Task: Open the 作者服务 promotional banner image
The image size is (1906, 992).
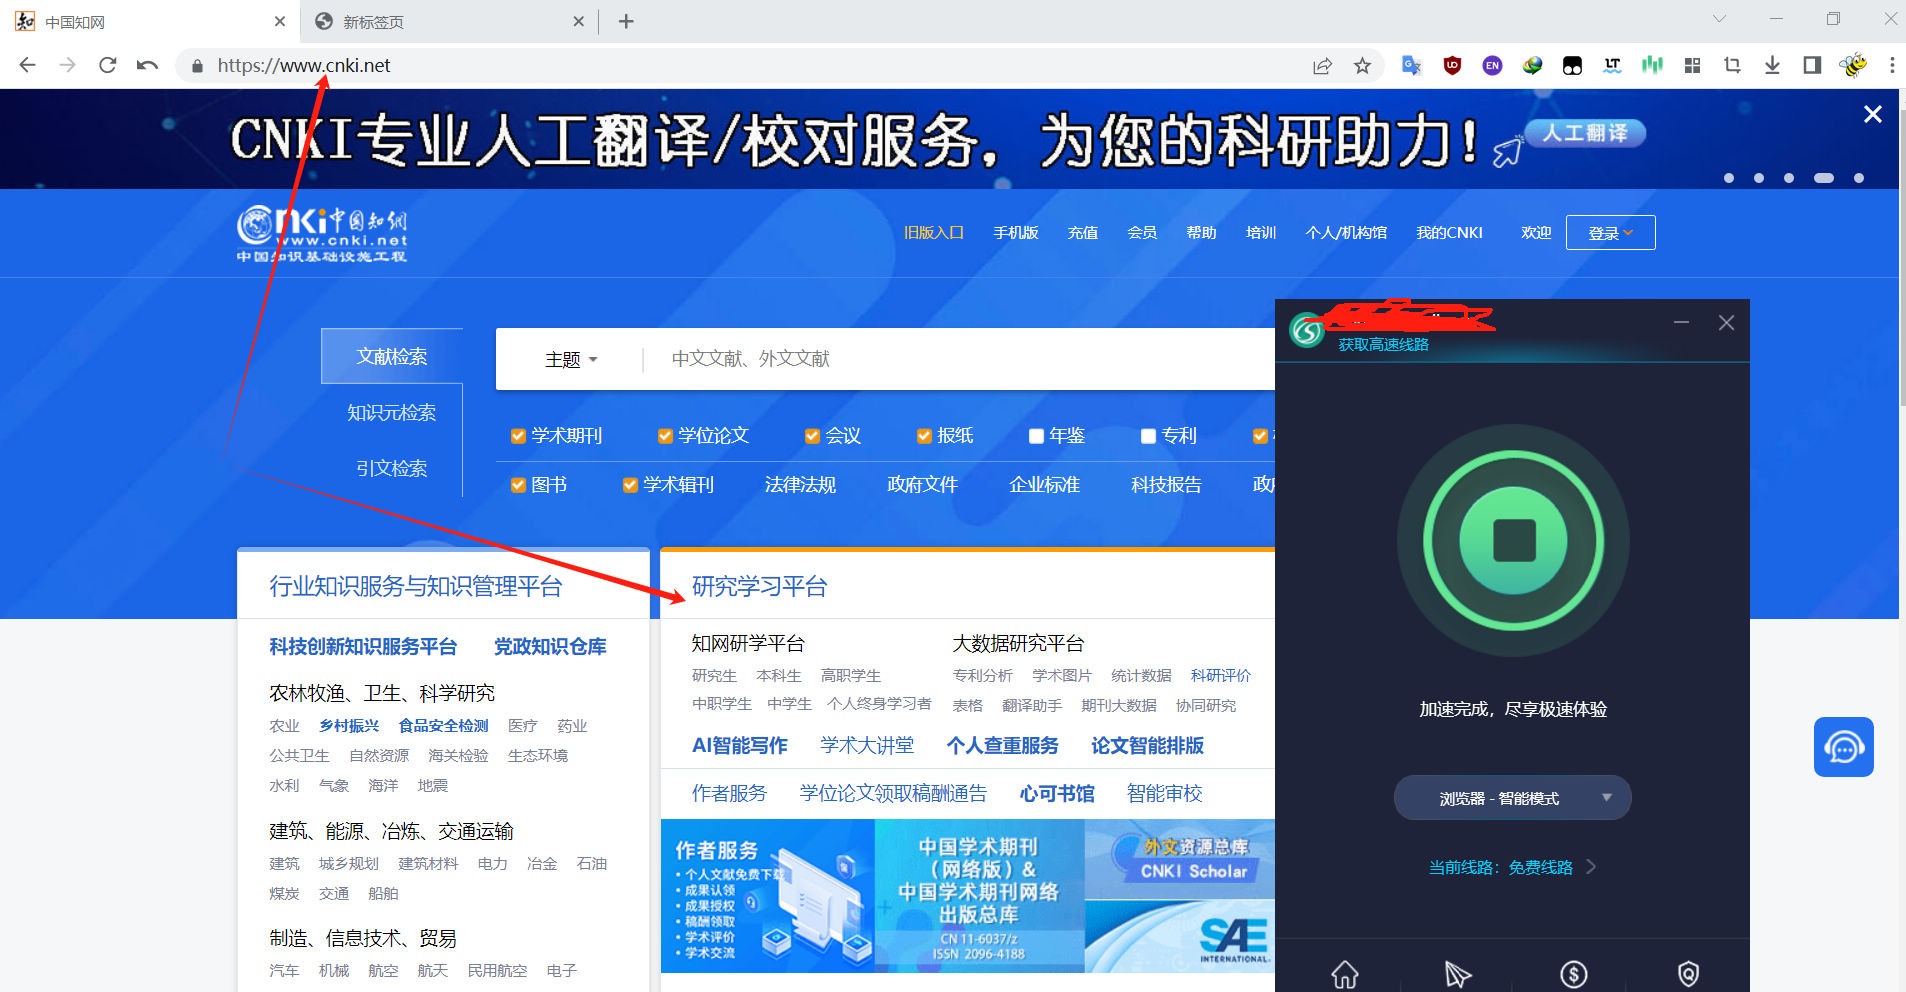Action: pos(767,896)
